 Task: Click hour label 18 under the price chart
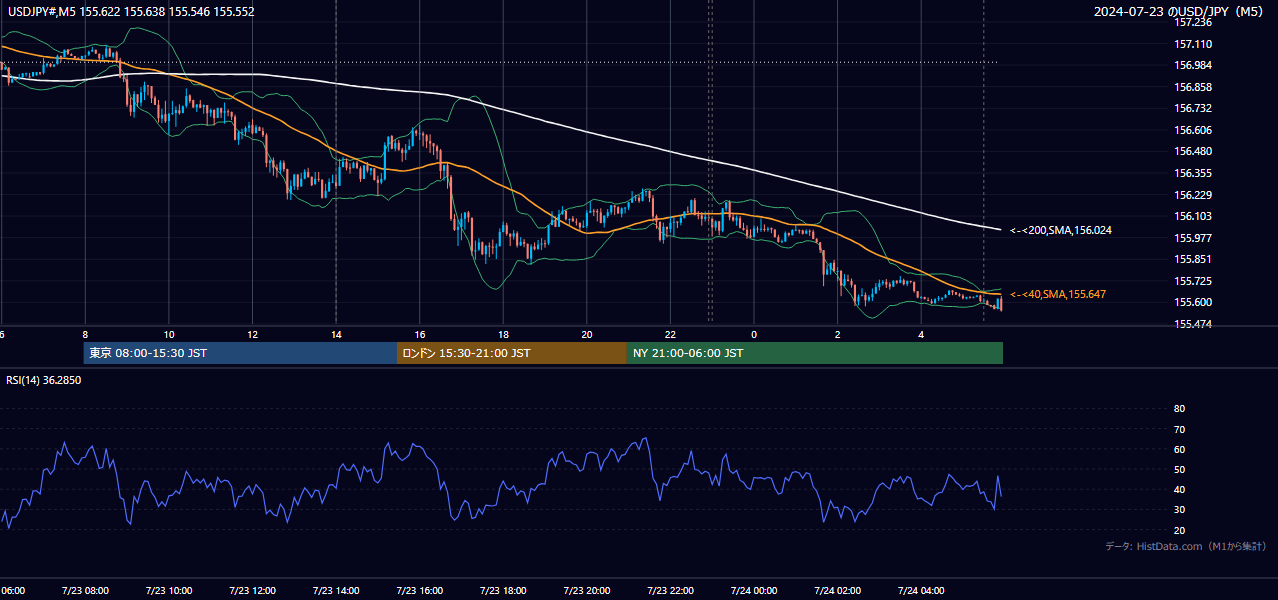pos(503,334)
